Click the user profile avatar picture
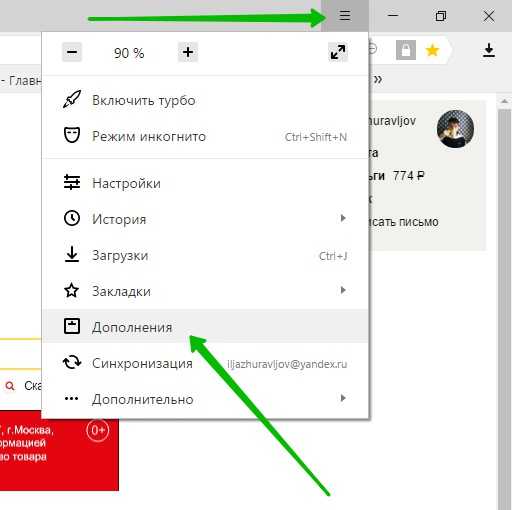The image size is (512, 510). coord(455,129)
